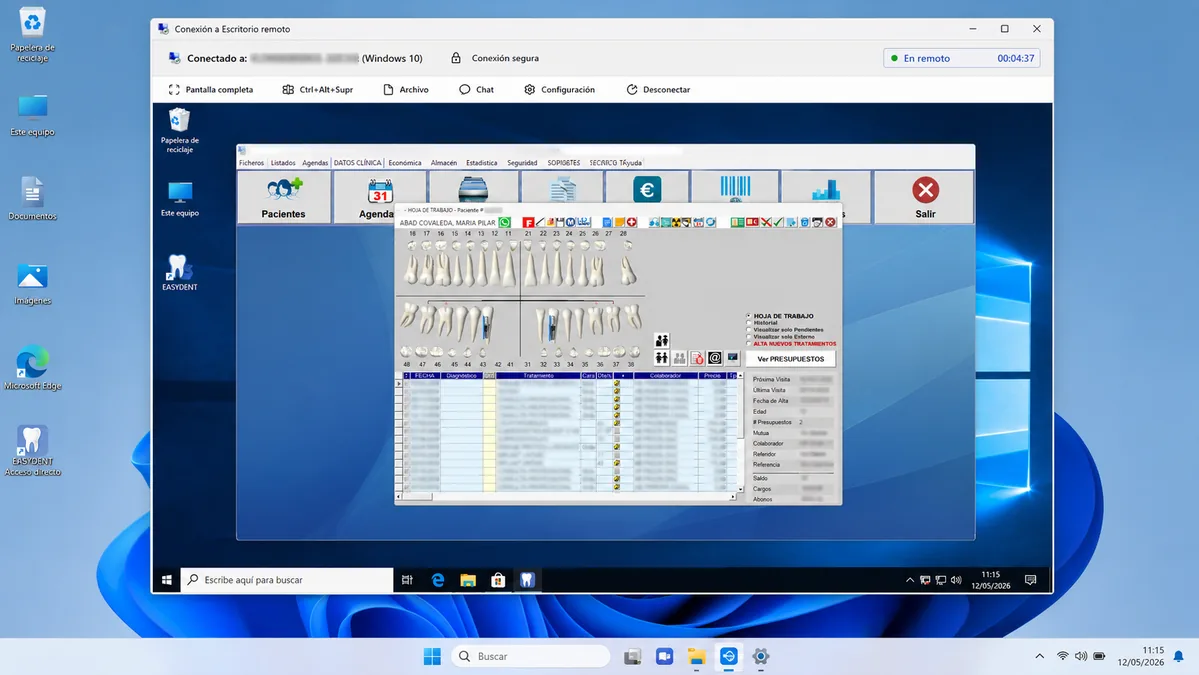Click the blue M circle toolbar icon
The height and width of the screenshot is (675, 1199).
[x=570, y=222]
